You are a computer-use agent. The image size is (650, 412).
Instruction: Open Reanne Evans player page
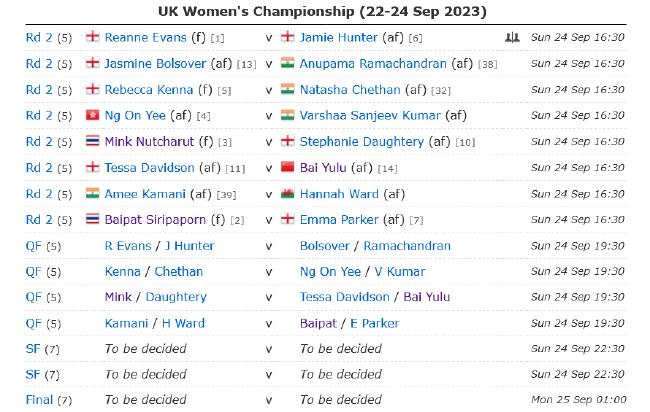146,38
